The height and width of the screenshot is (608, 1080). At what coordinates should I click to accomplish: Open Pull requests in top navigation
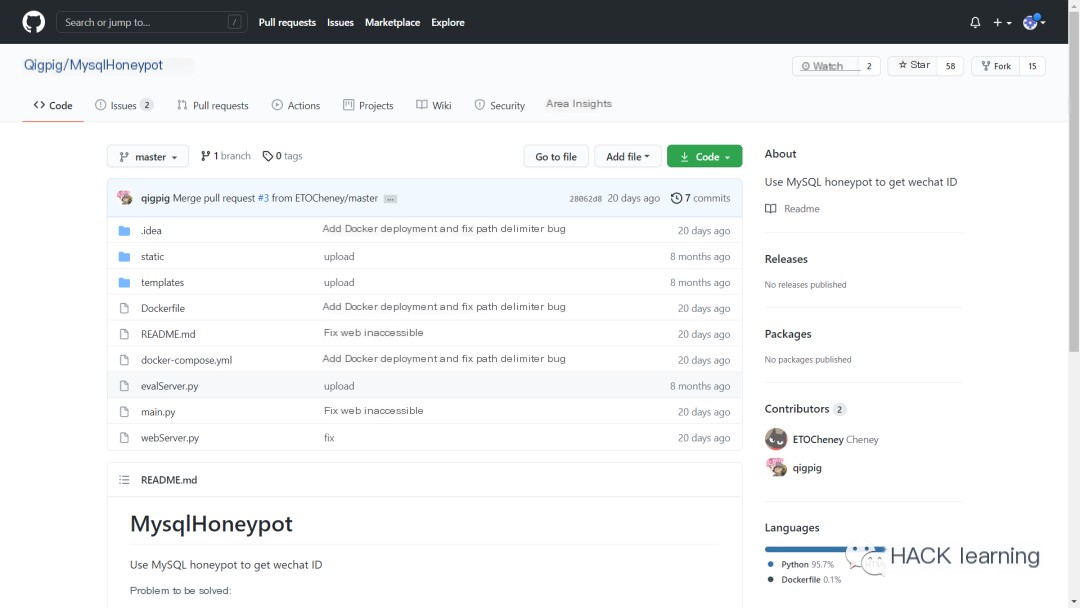pos(287,22)
